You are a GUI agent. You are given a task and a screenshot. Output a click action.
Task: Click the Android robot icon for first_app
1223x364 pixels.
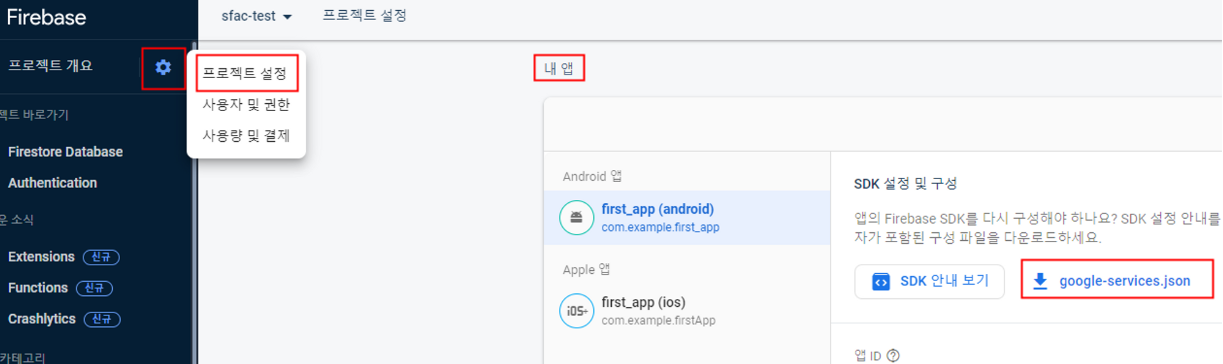577,217
